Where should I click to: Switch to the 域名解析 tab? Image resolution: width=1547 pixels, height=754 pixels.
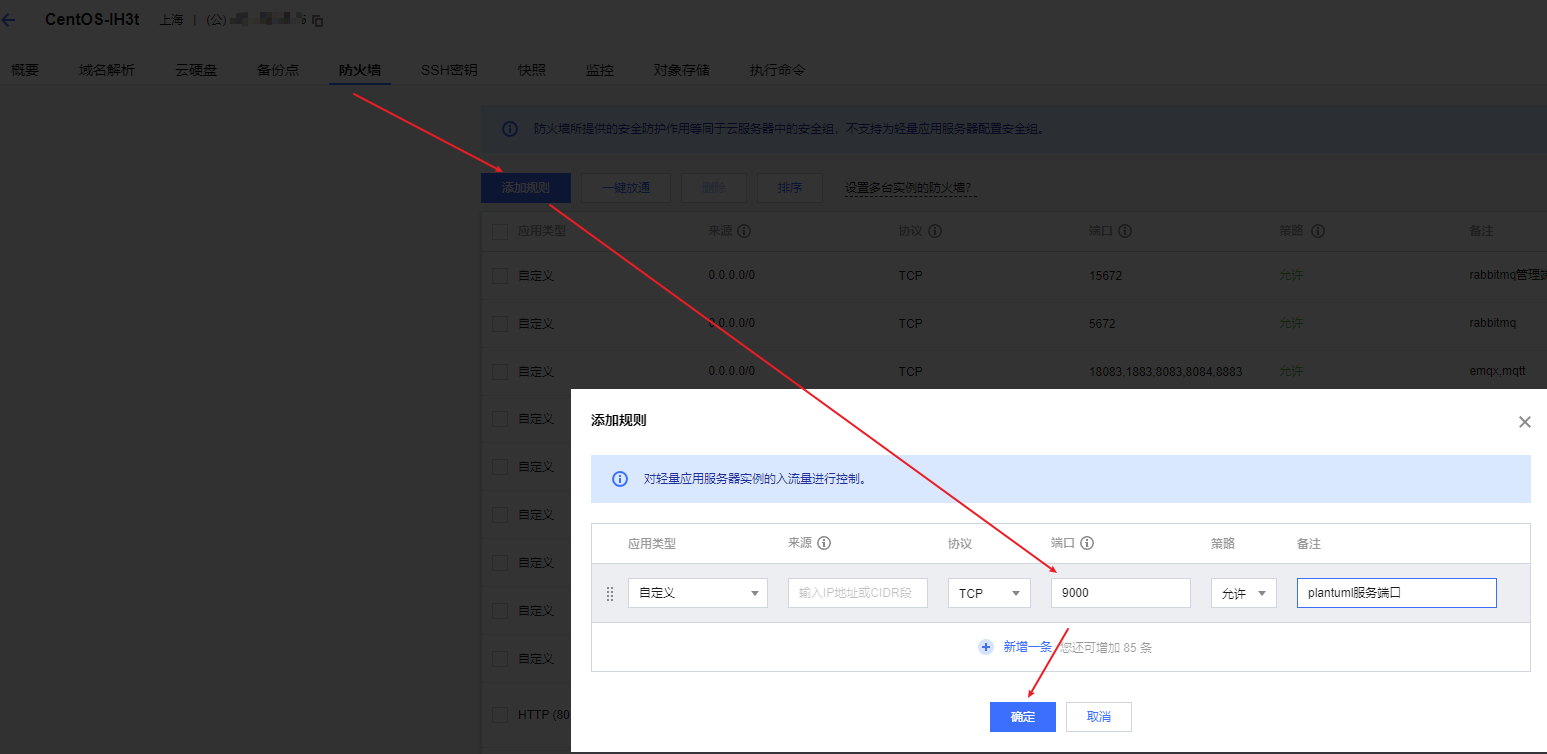click(x=107, y=70)
